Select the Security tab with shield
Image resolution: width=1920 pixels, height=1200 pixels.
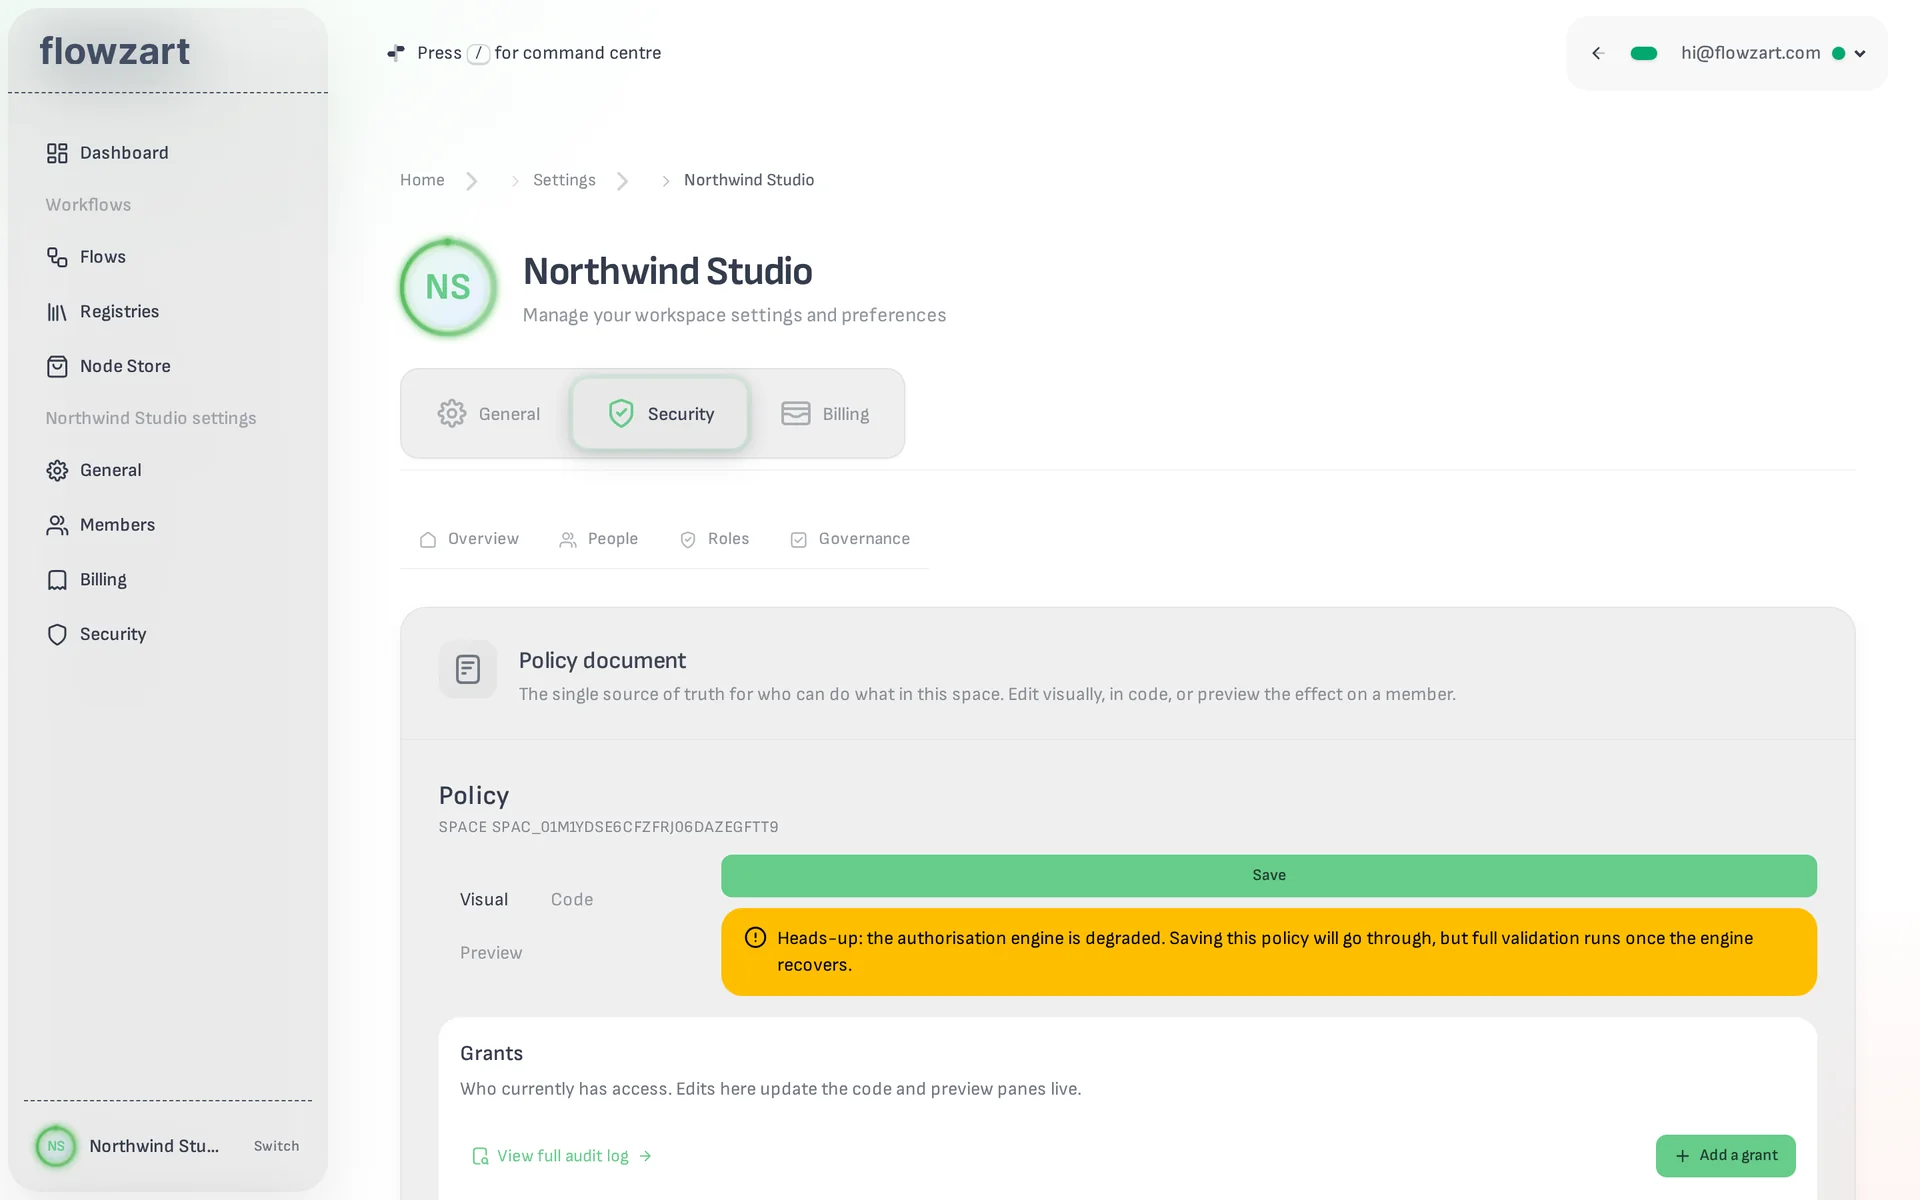click(660, 414)
